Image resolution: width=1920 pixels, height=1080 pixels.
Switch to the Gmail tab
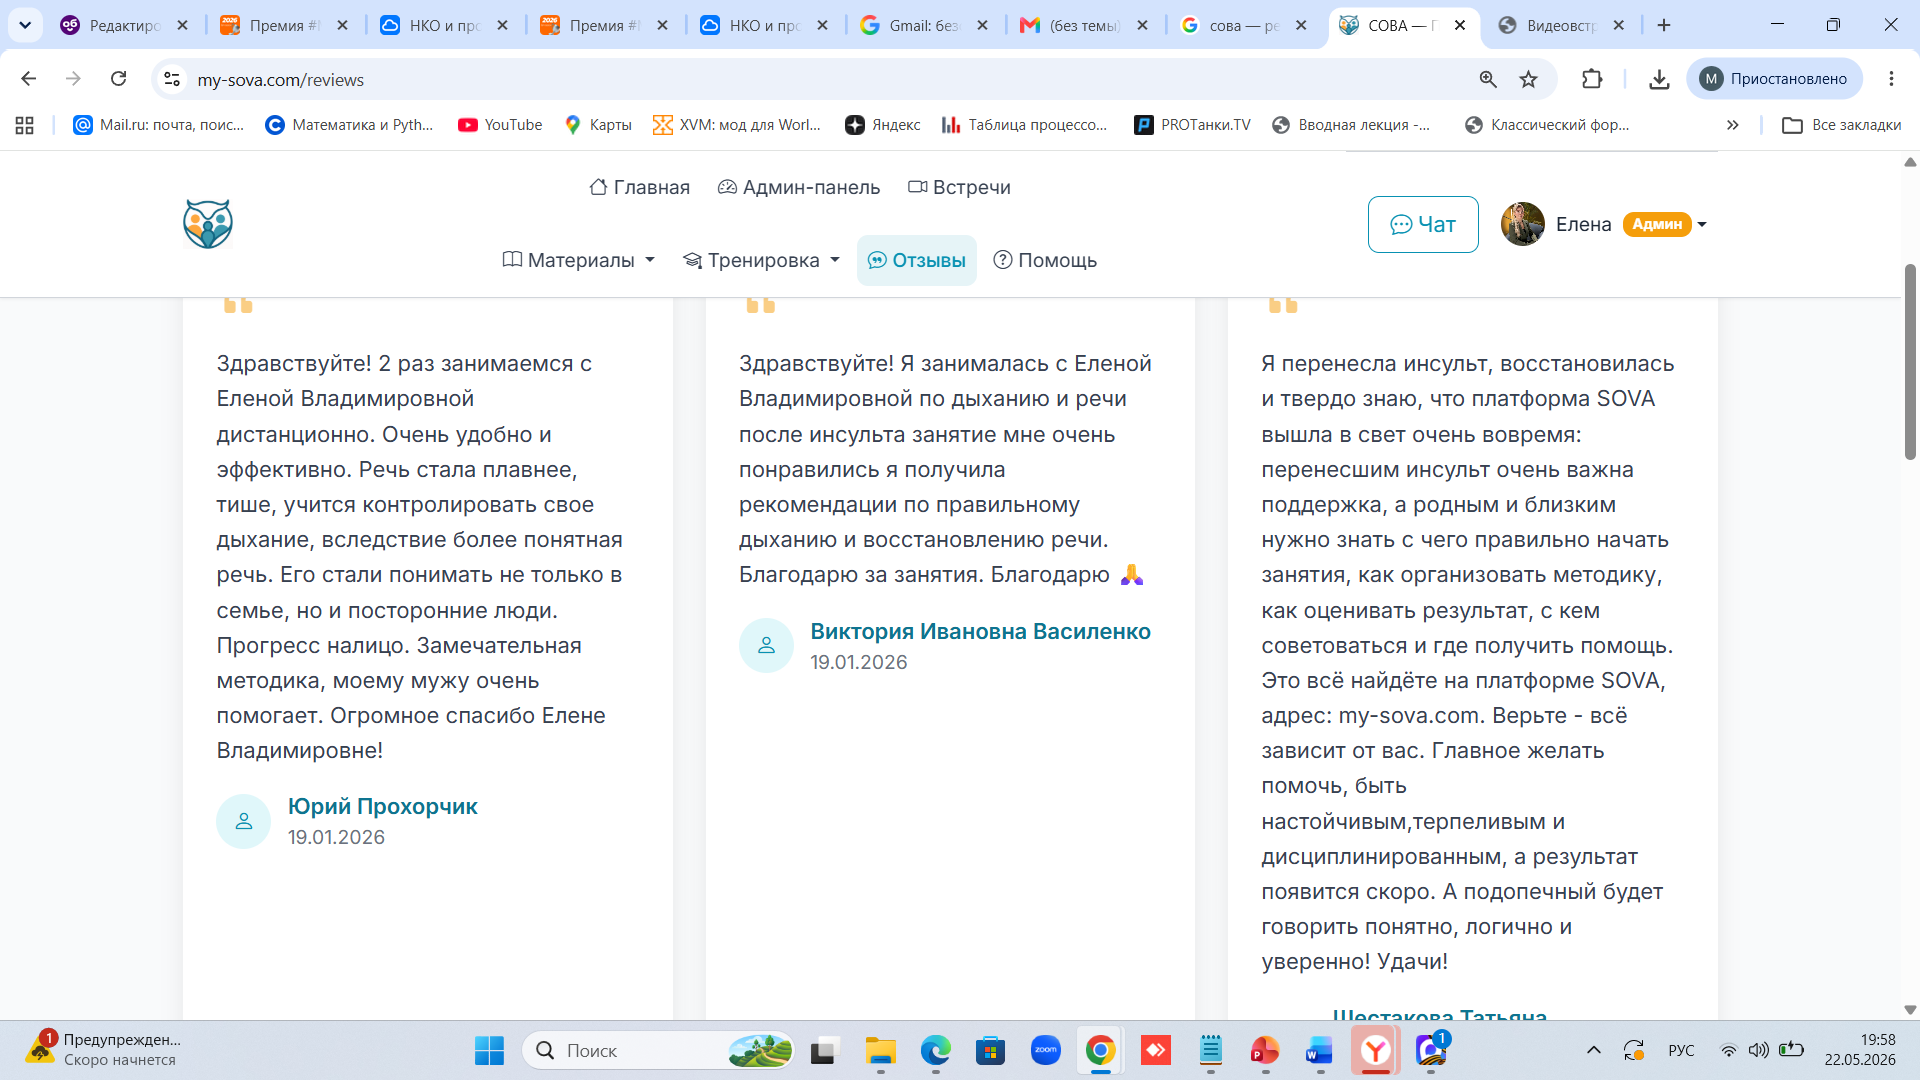pos(924,25)
